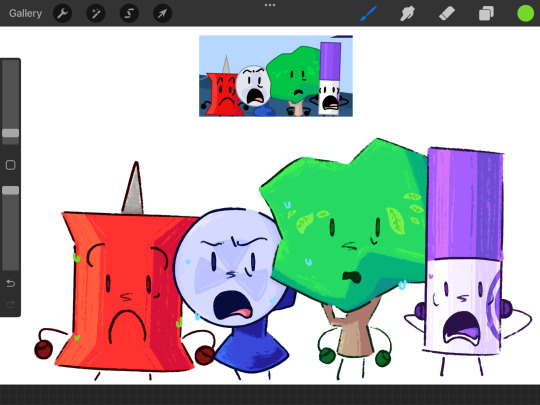Select the Eraser tool
Viewport: 540px width, 405px height.
(x=447, y=13)
